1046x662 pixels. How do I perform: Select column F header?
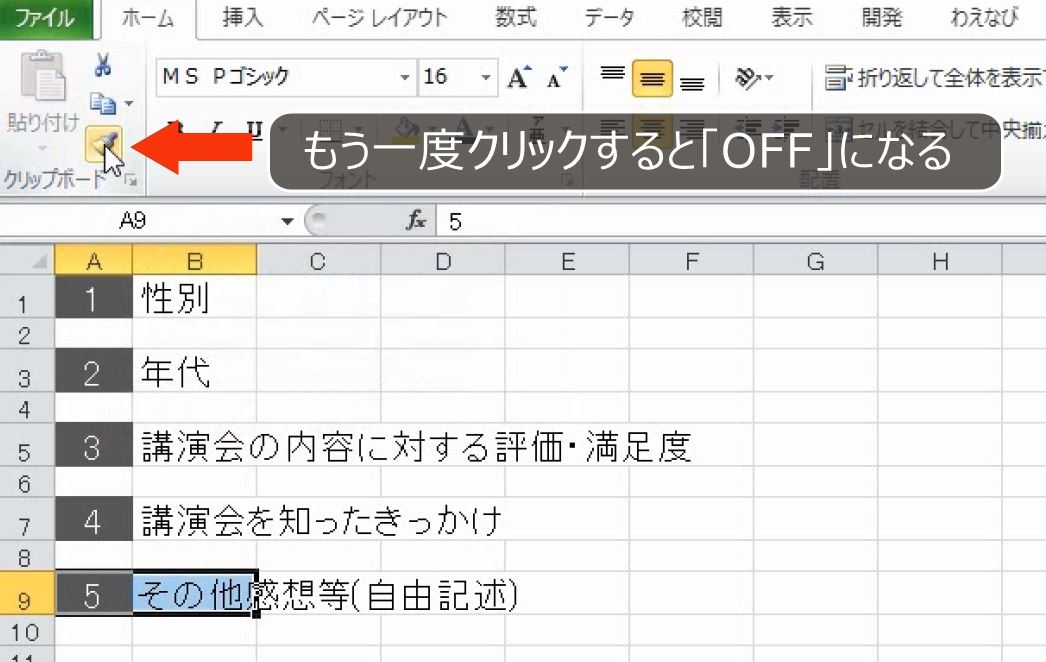click(x=692, y=260)
